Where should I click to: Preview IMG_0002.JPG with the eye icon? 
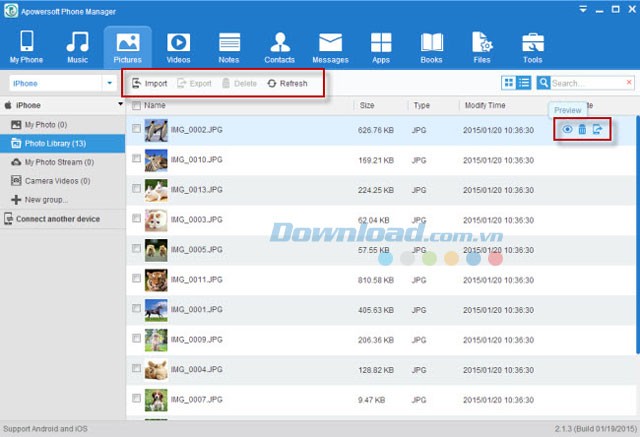tap(567, 129)
